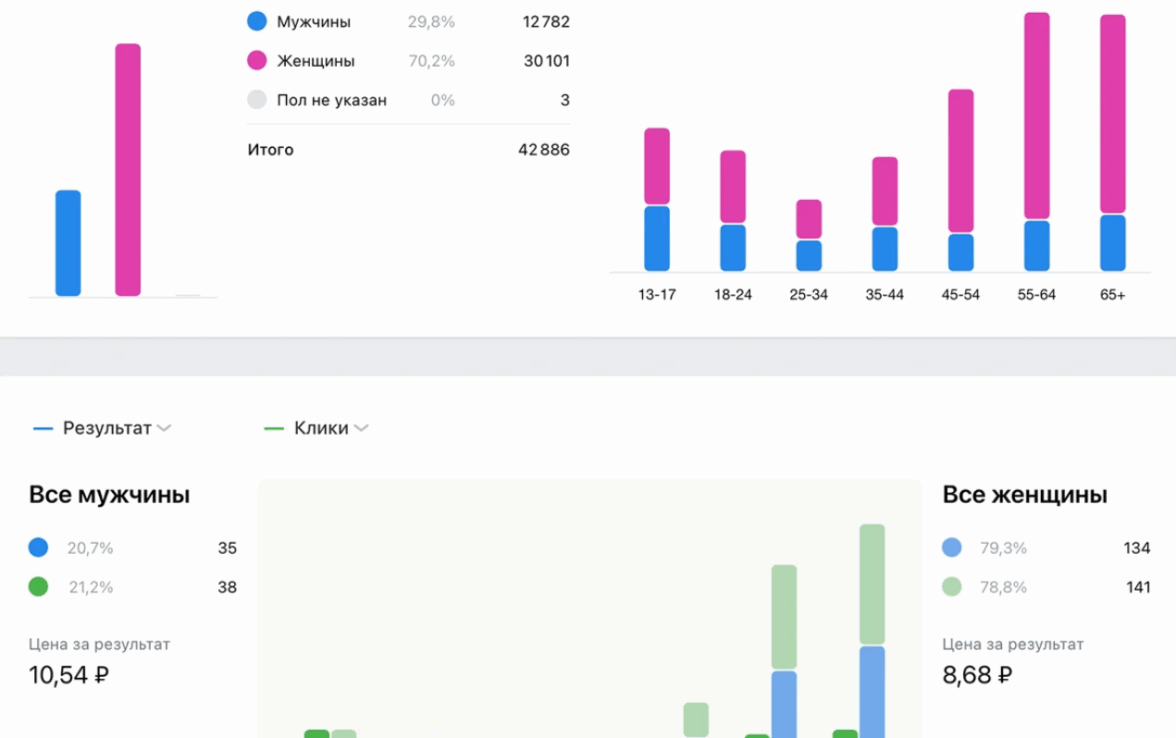This screenshot has height=738, width=1176.
Task: Click pink segment of 55-64 age bar
Action: tap(1036, 116)
